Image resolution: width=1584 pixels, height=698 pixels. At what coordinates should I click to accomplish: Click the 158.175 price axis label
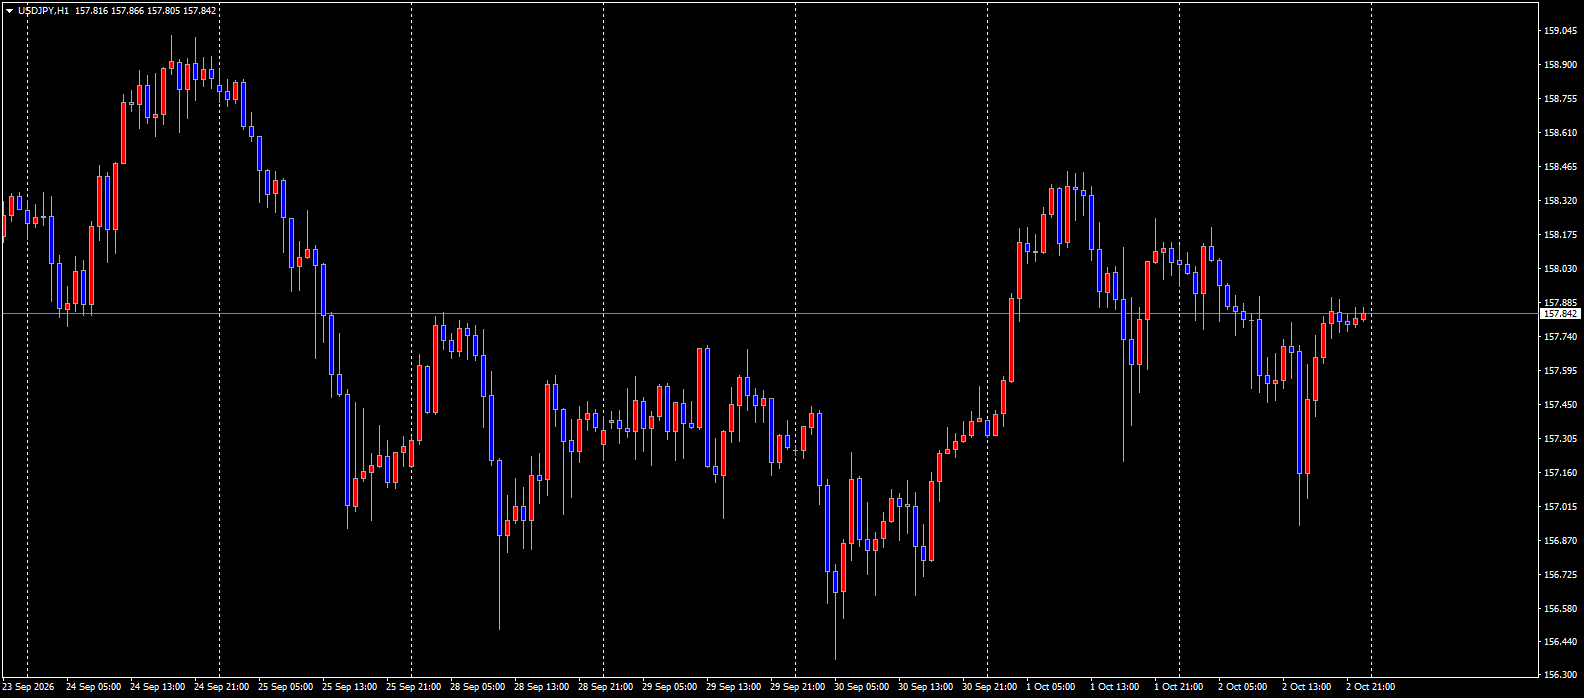1561,235
